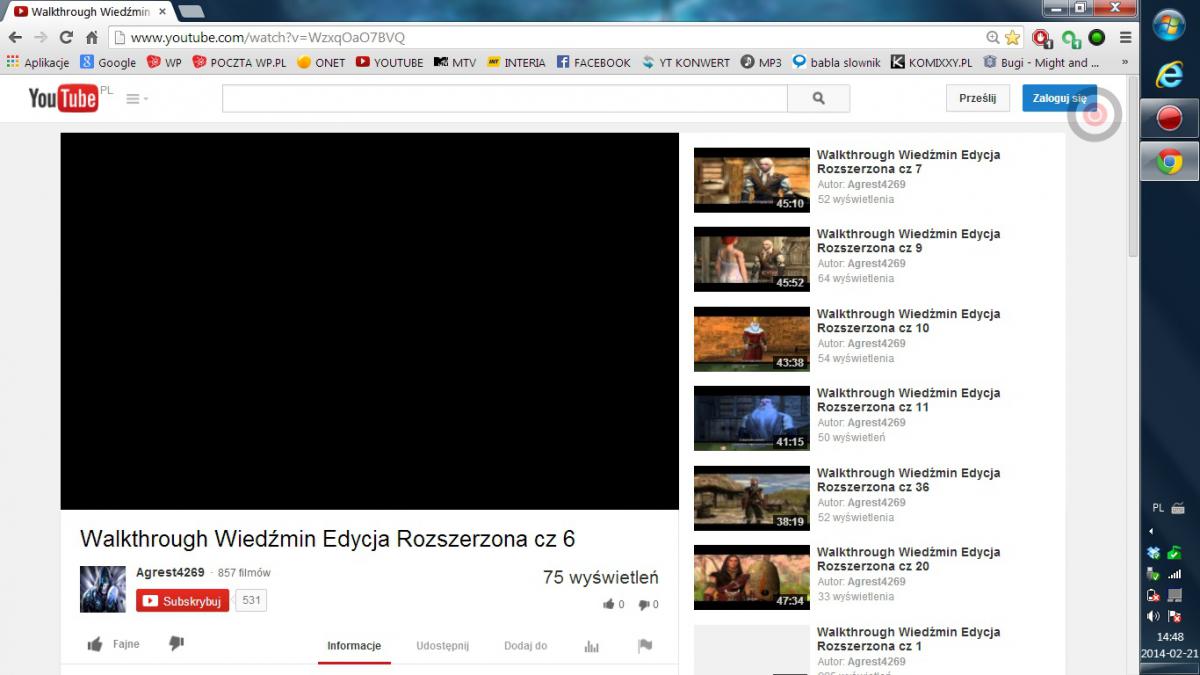Viewport: 1200px width, 675px height.
Task: Focus the YouTube search field
Action: point(504,98)
